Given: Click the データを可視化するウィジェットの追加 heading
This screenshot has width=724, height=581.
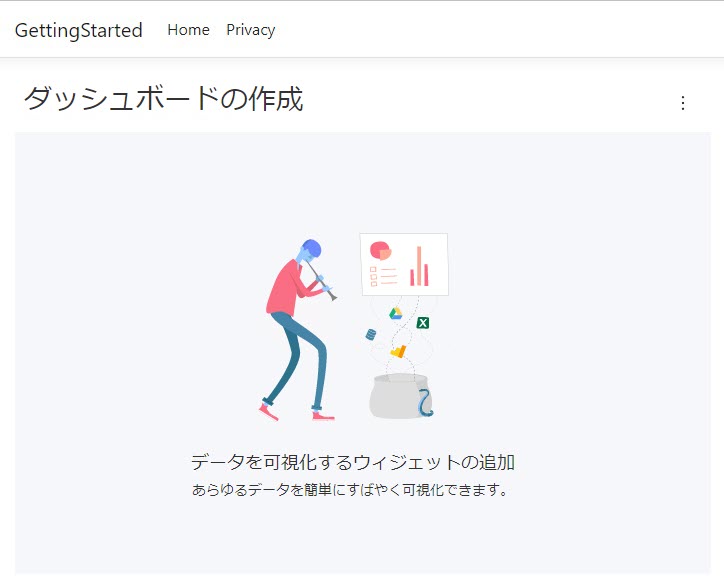Looking at the screenshot, I should pos(353,462).
